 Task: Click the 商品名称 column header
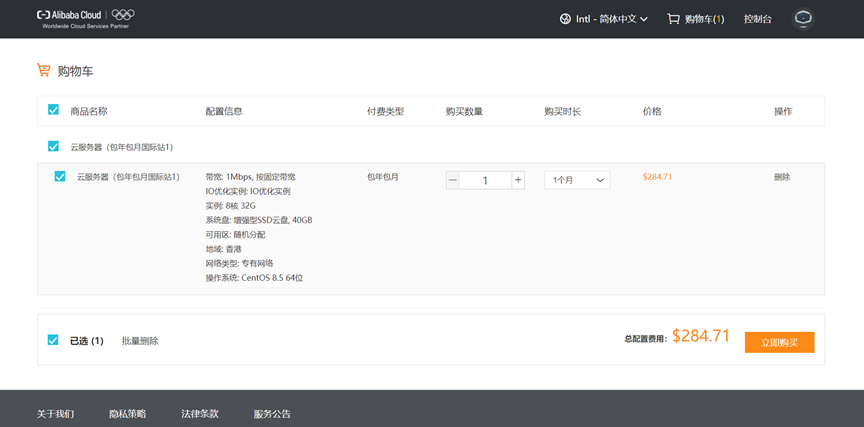pos(89,111)
